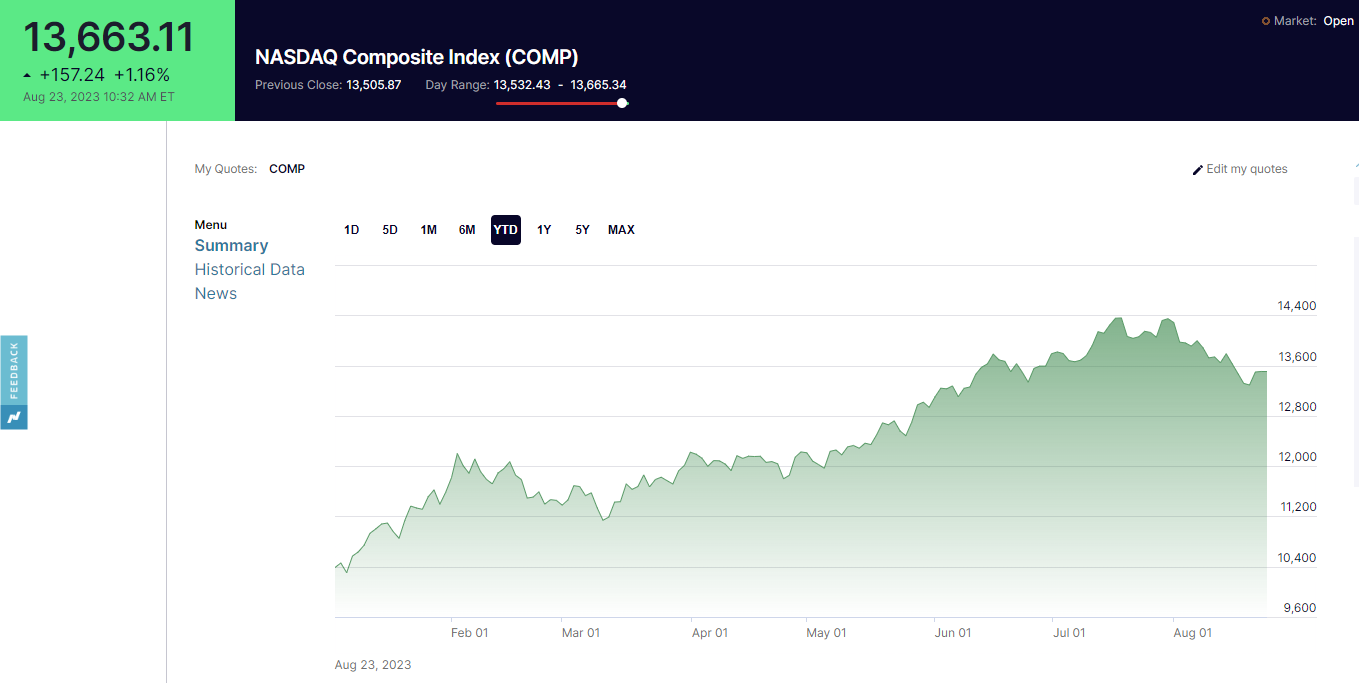Click the Menu heading in sidebar
The width and height of the screenshot is (1359, 683).
click(x=211, y=225)
